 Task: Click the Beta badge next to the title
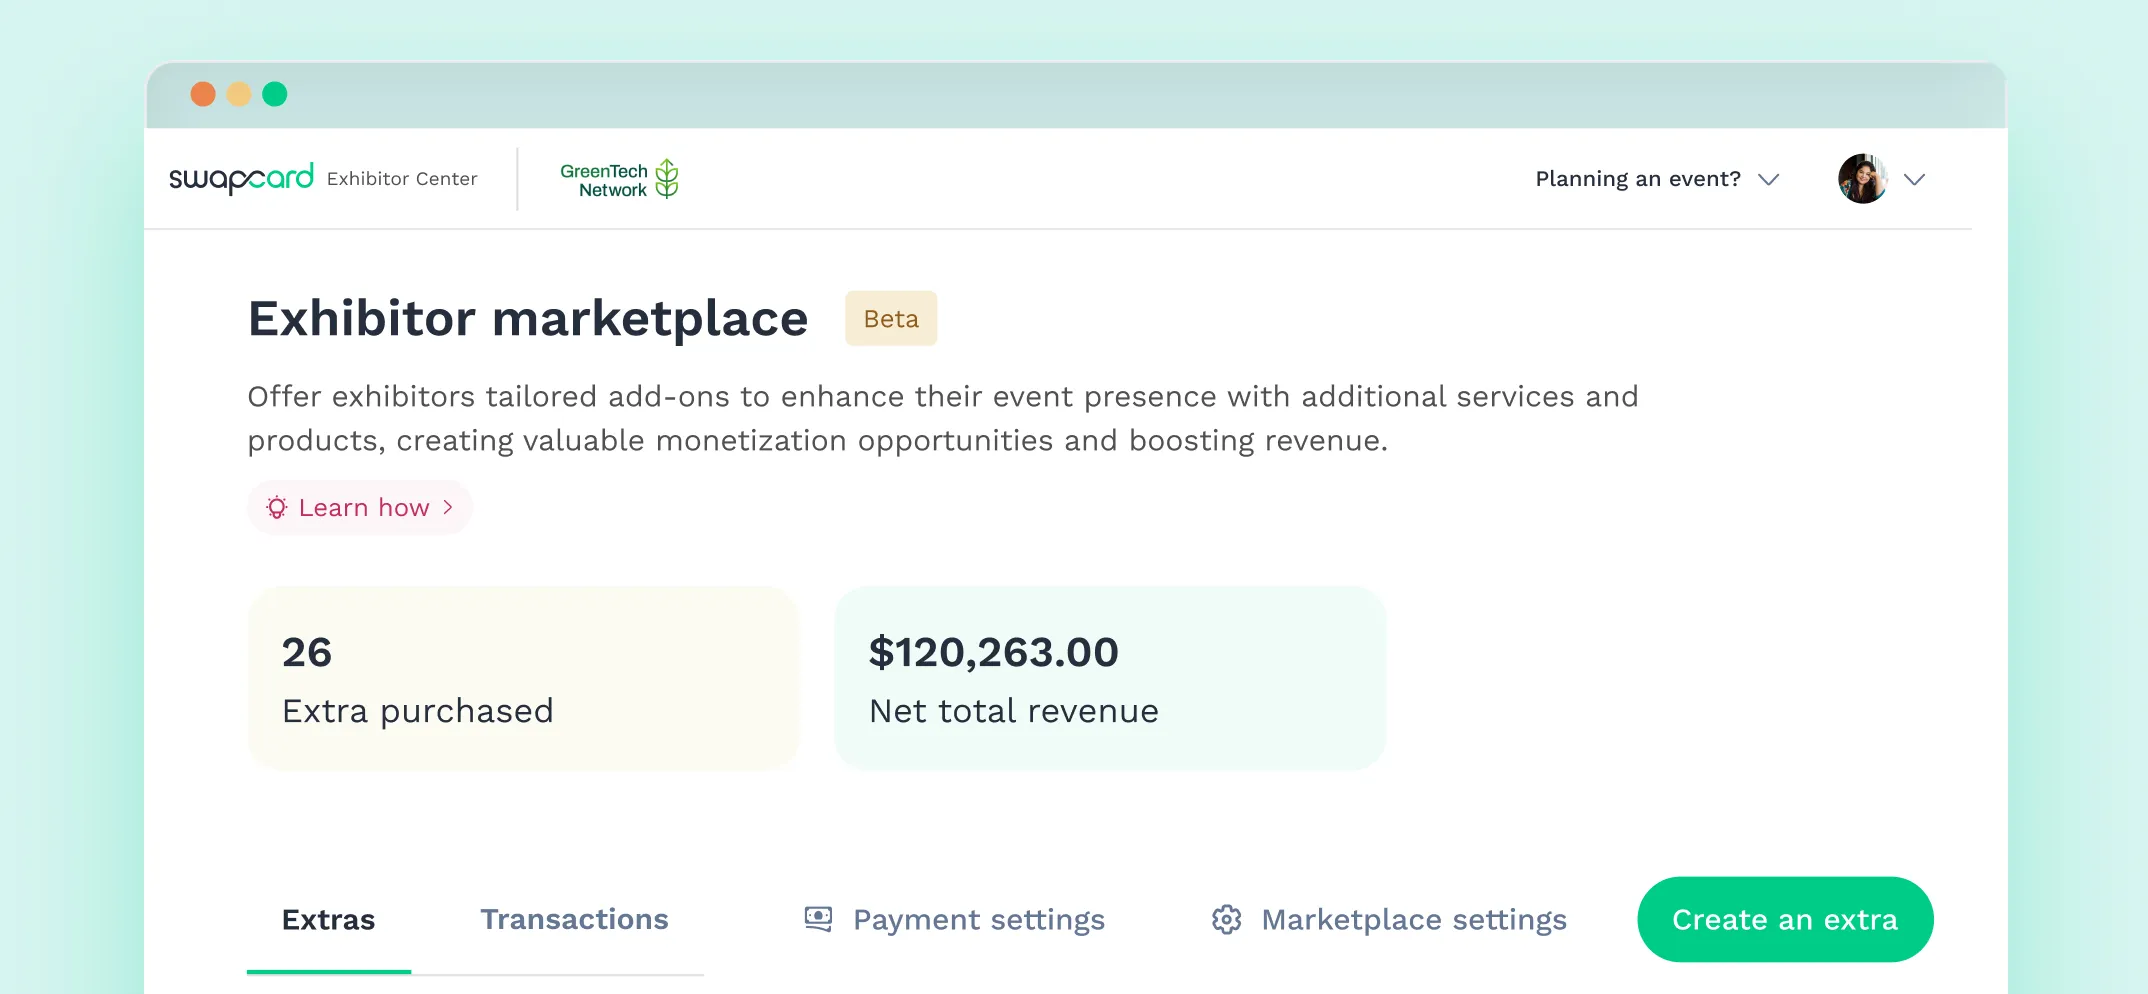point(890,318)
